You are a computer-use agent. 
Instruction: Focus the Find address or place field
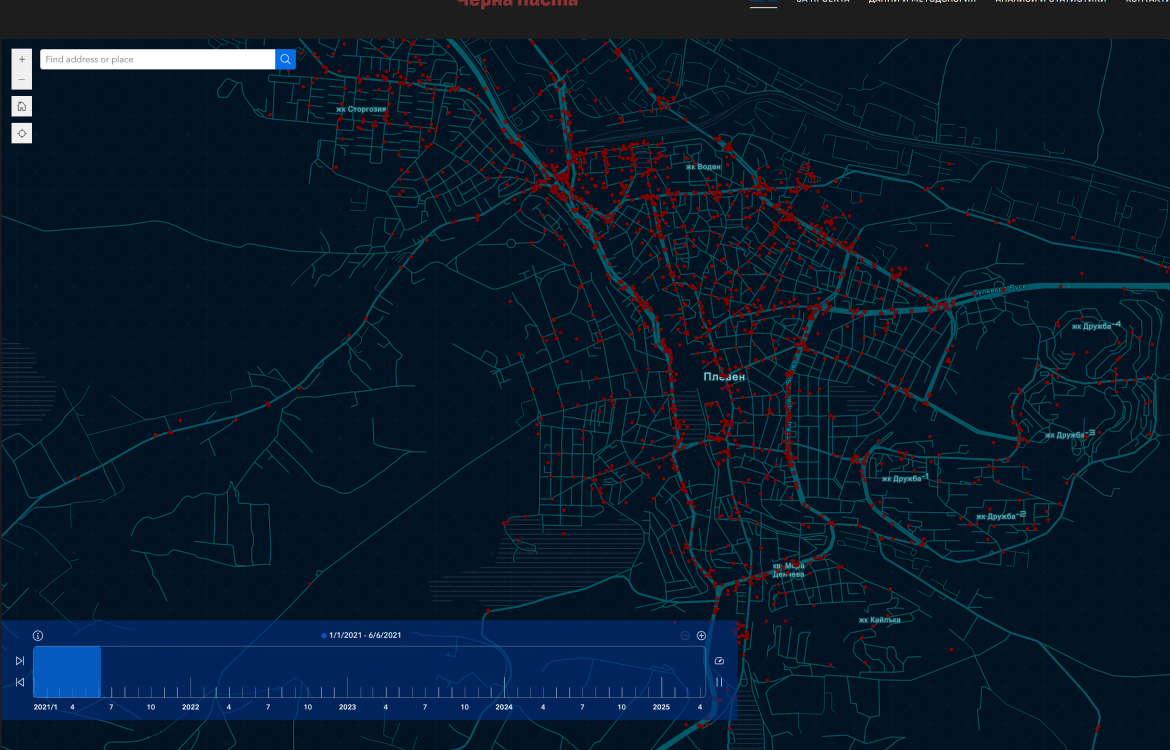(157, 60)
